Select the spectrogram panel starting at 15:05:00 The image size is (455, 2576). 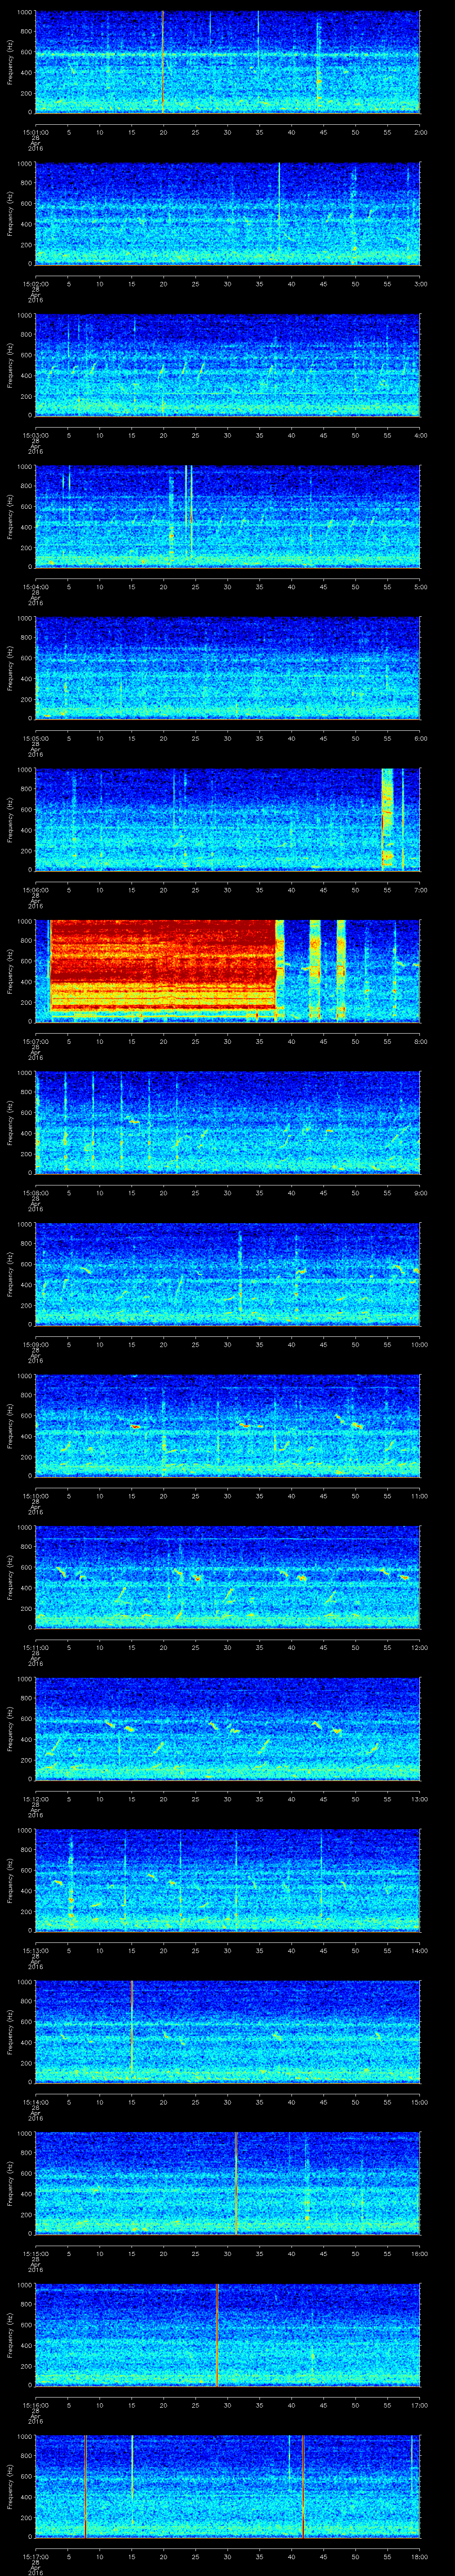coord(228,668)
